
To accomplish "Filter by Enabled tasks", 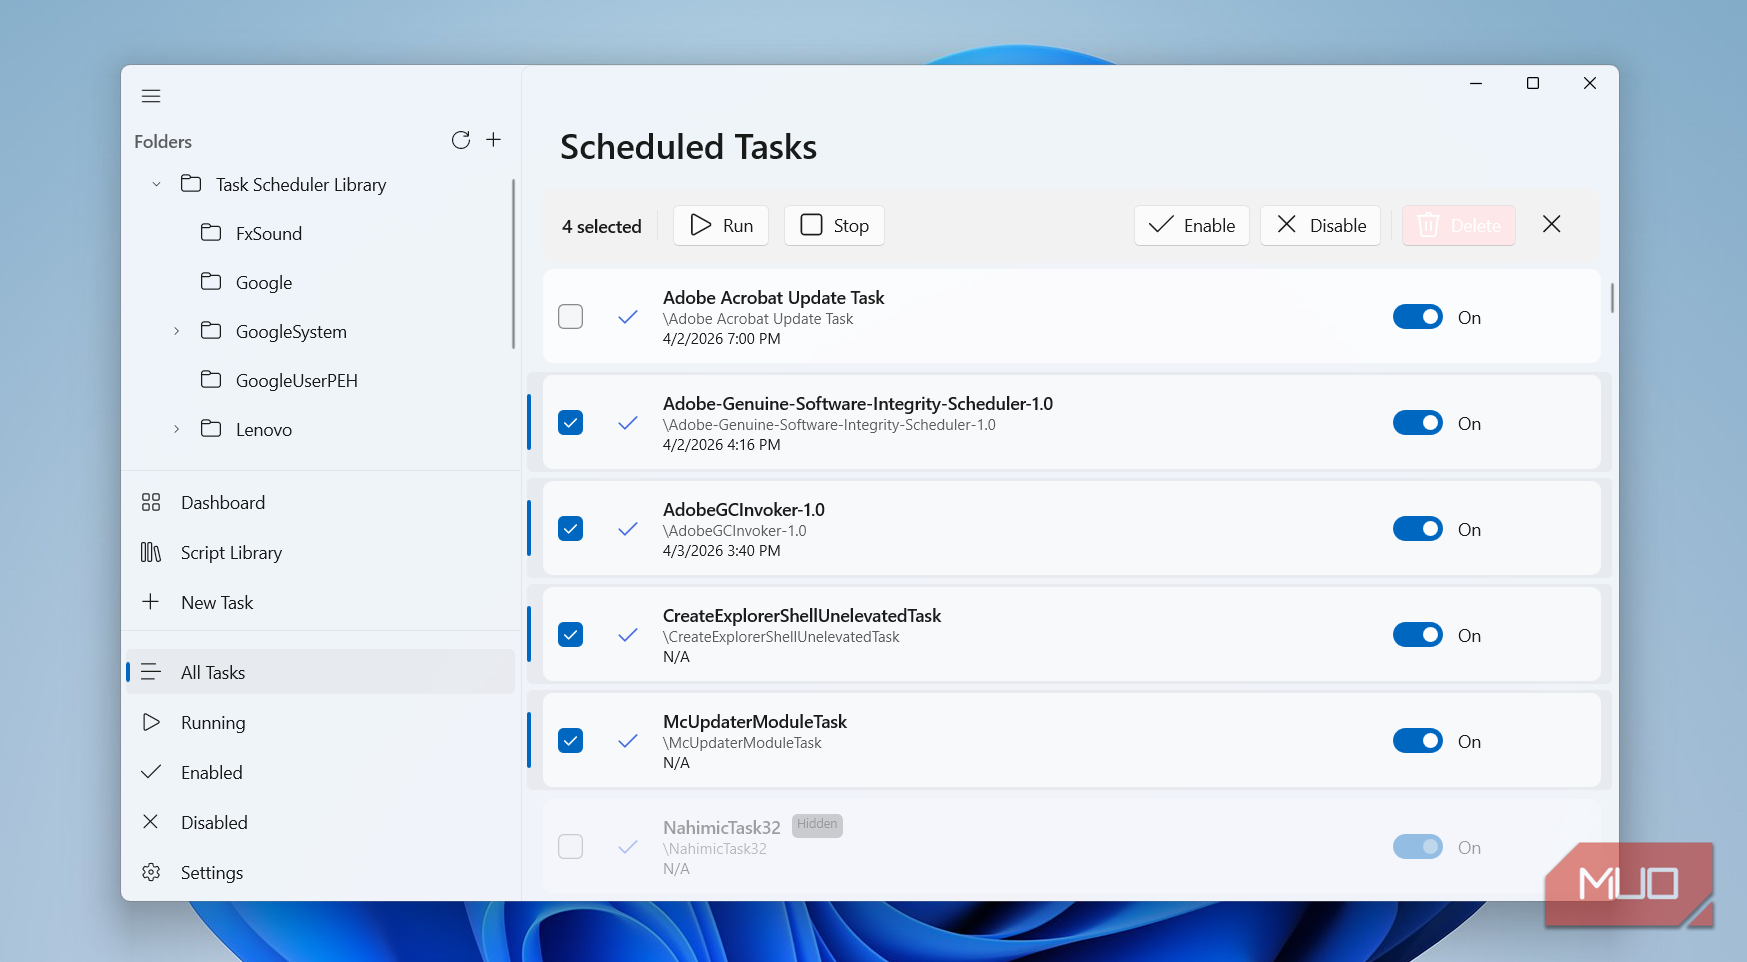I will 320,772.
